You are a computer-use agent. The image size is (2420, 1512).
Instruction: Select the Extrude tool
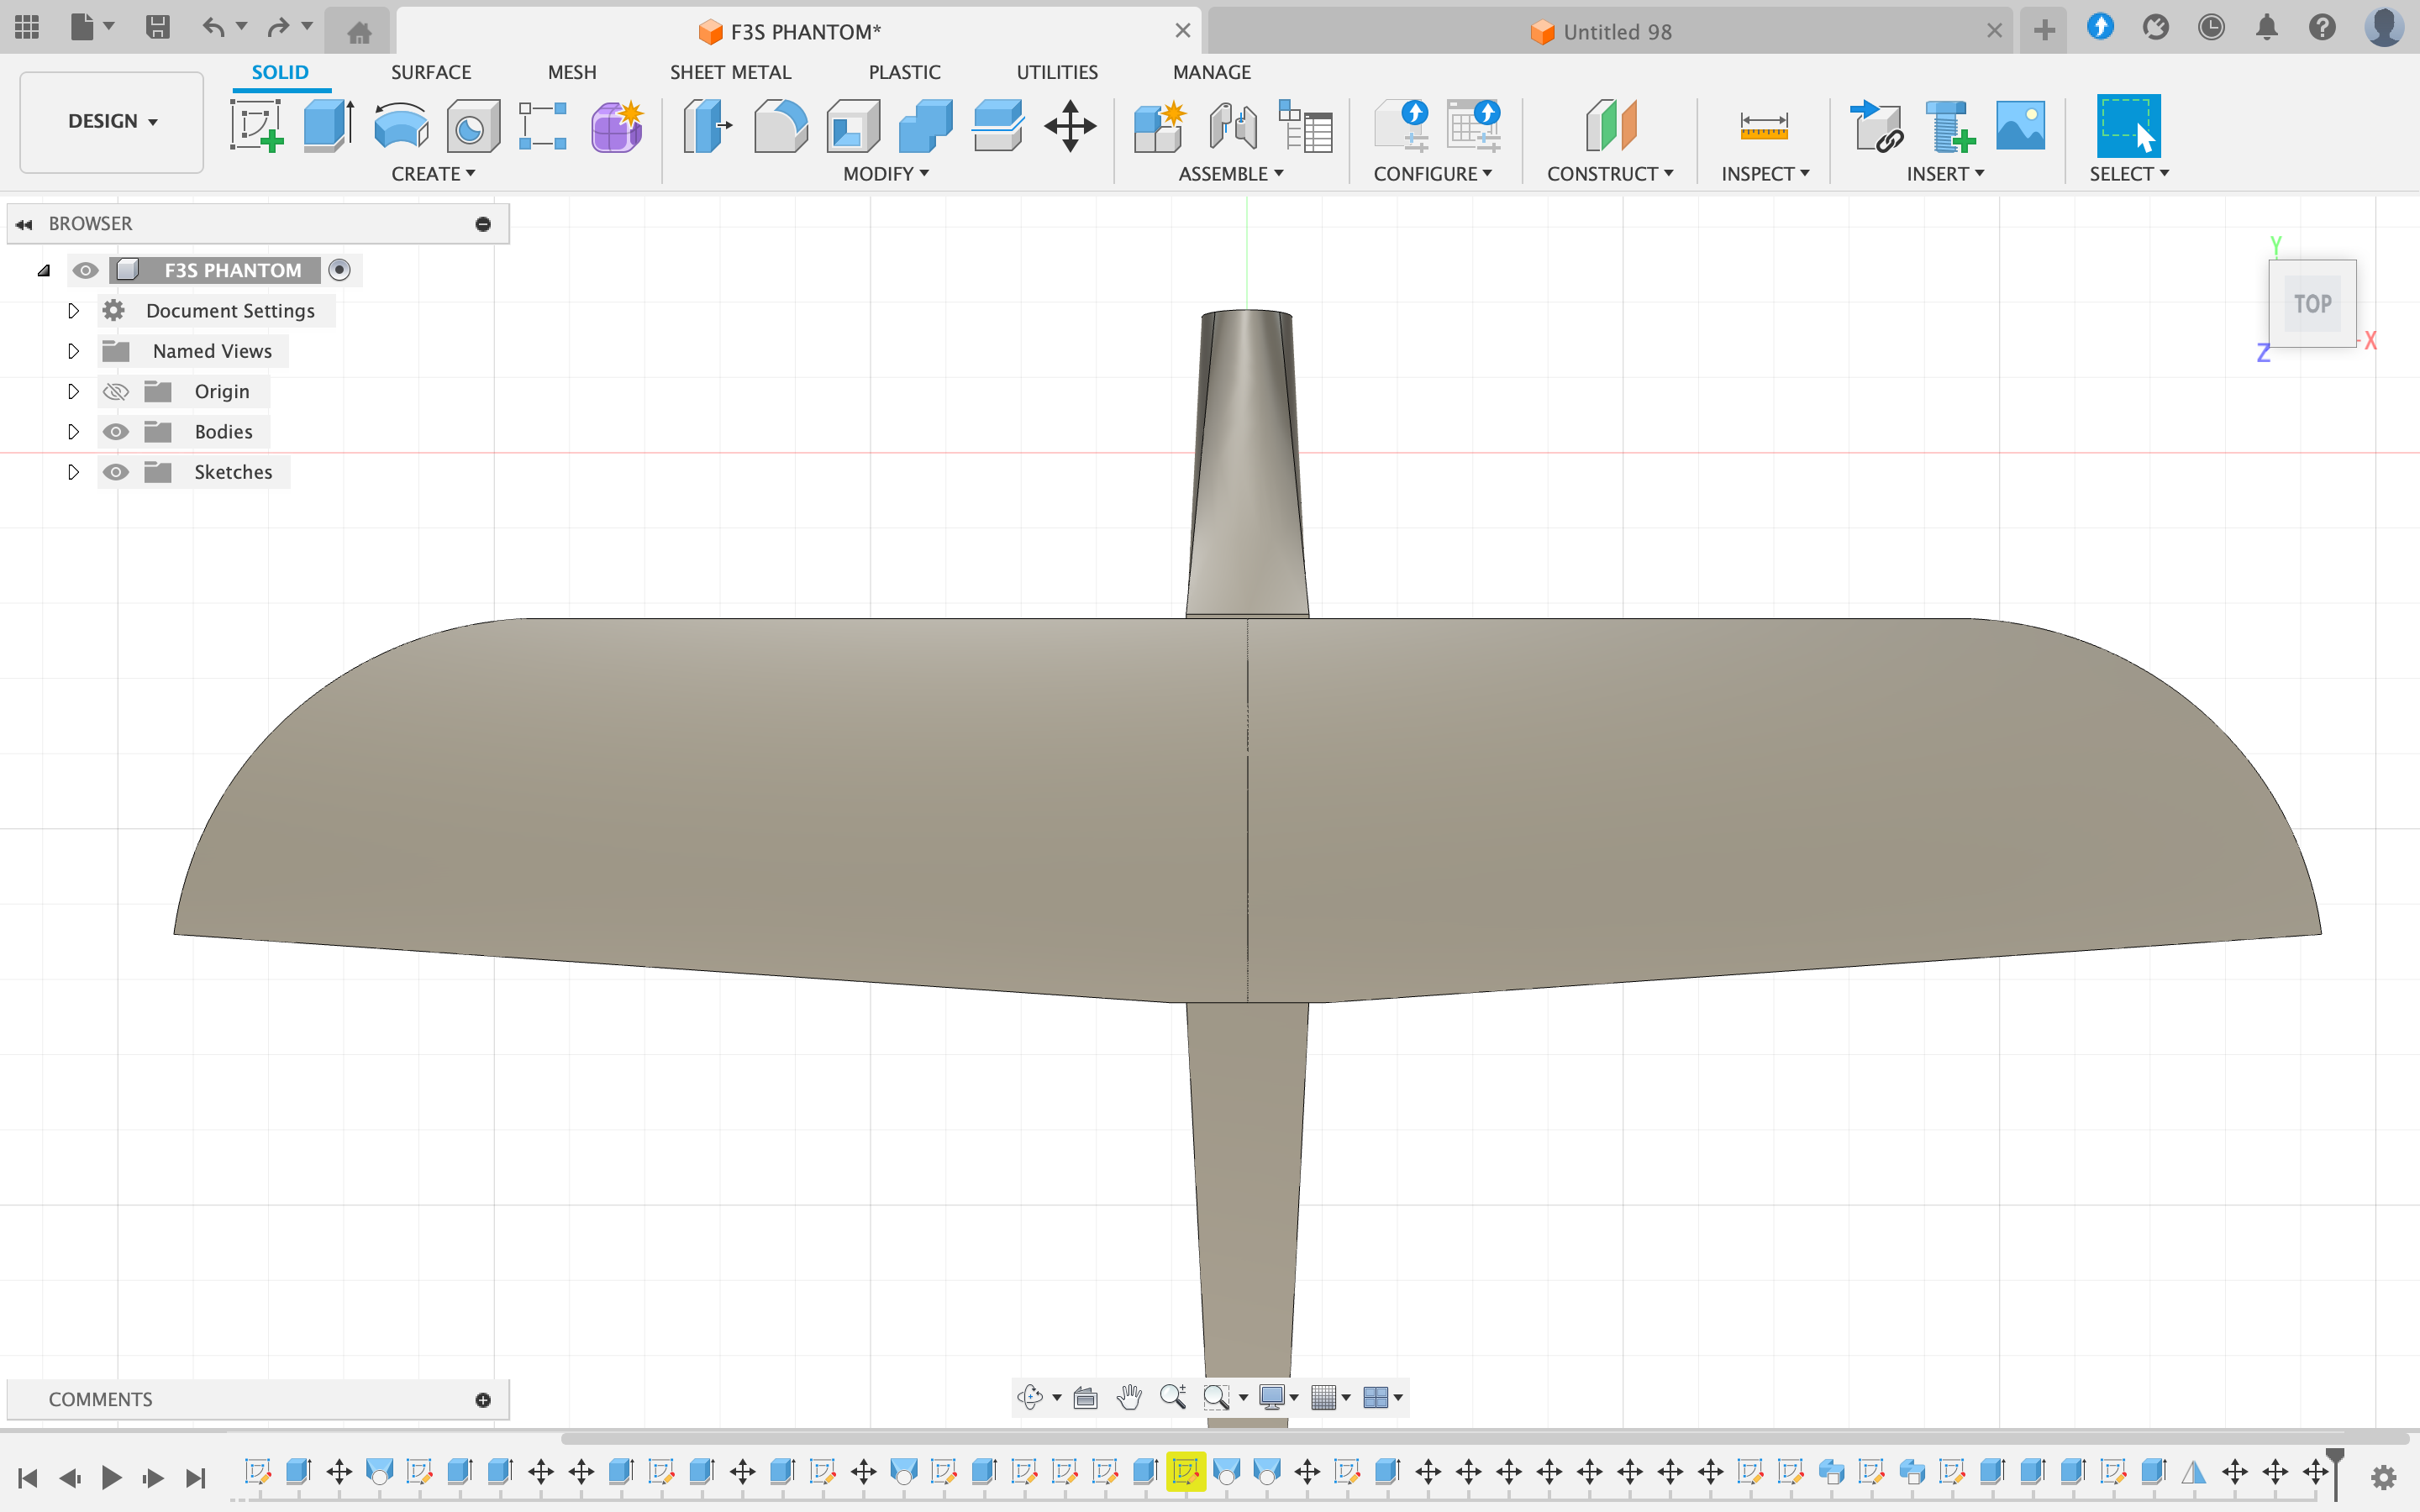tap(329, 126)
